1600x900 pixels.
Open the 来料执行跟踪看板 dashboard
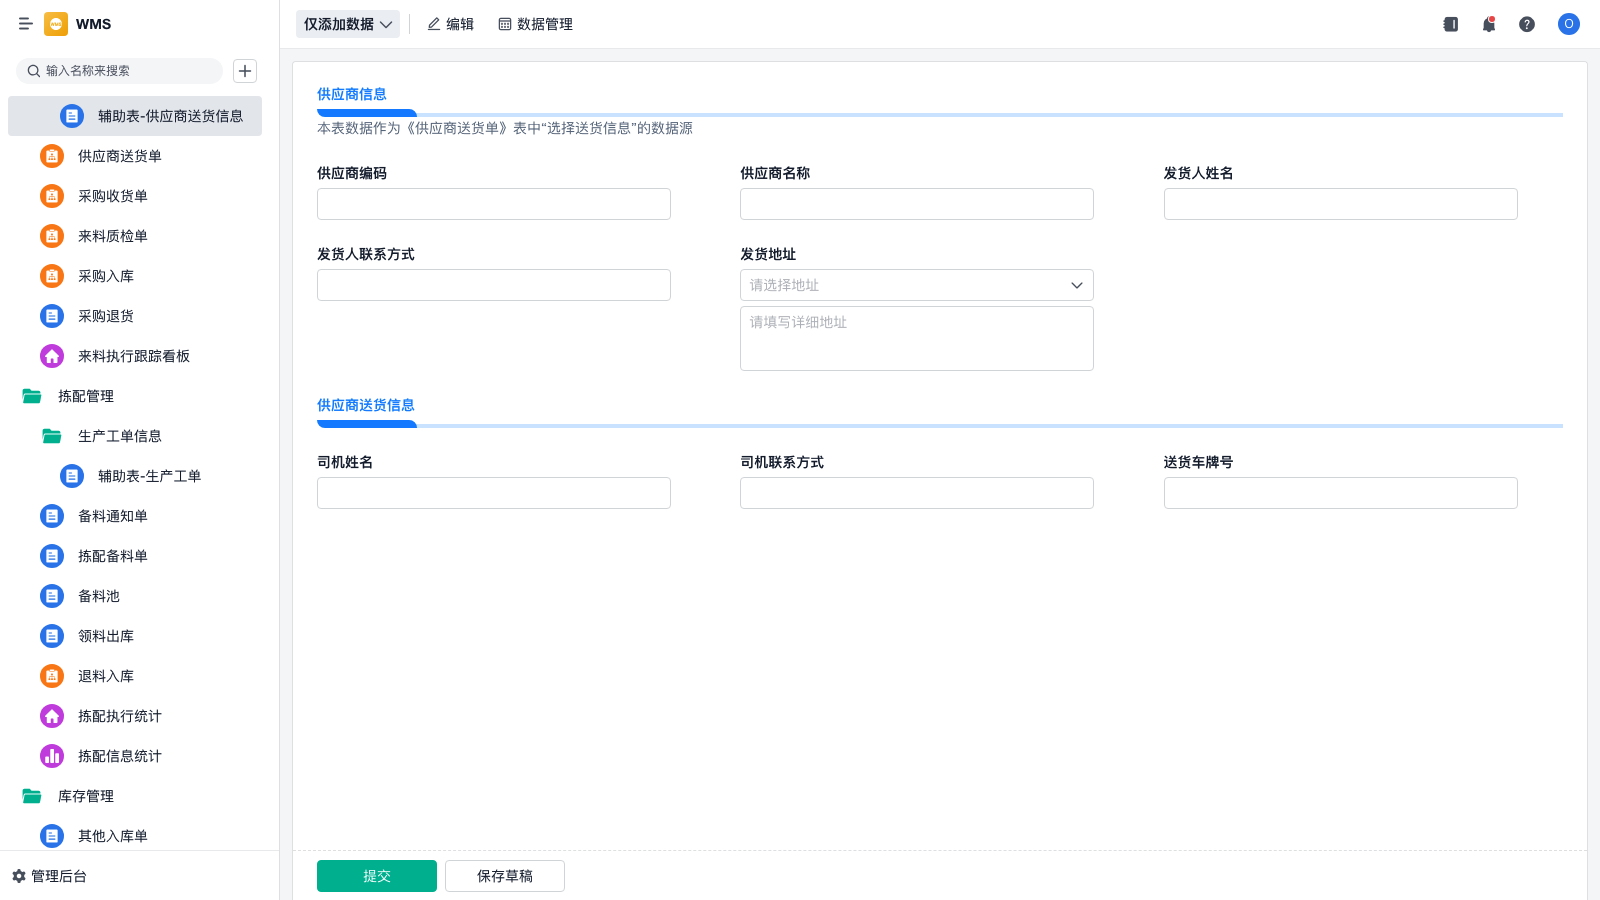[133, 356]
